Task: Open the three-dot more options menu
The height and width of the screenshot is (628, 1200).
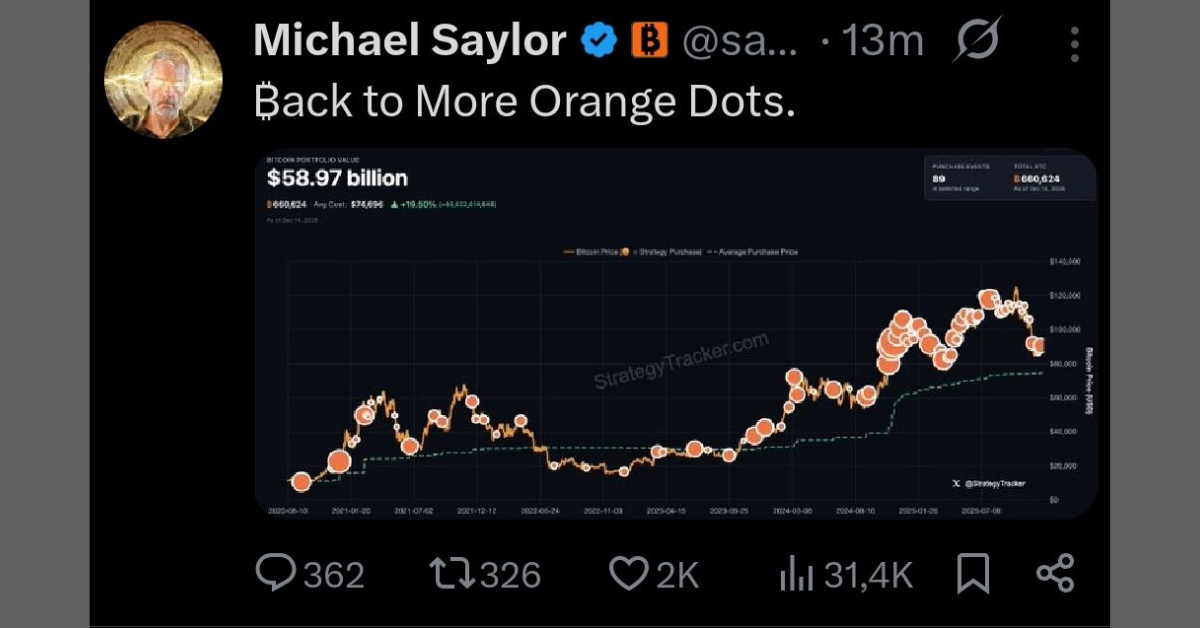Action: point(1075,40)
